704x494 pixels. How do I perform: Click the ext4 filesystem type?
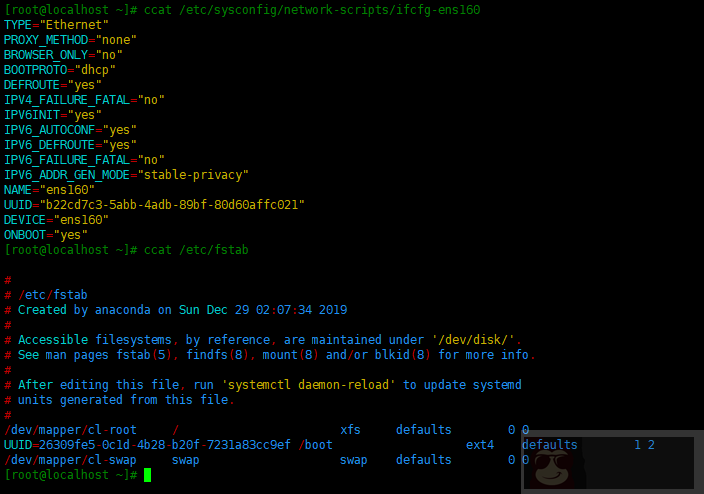(480, 445)
